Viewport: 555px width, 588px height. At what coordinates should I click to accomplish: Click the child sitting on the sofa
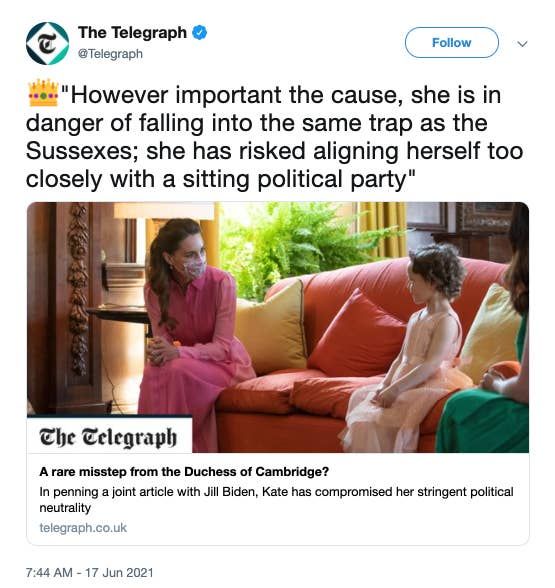click(407, 347)
